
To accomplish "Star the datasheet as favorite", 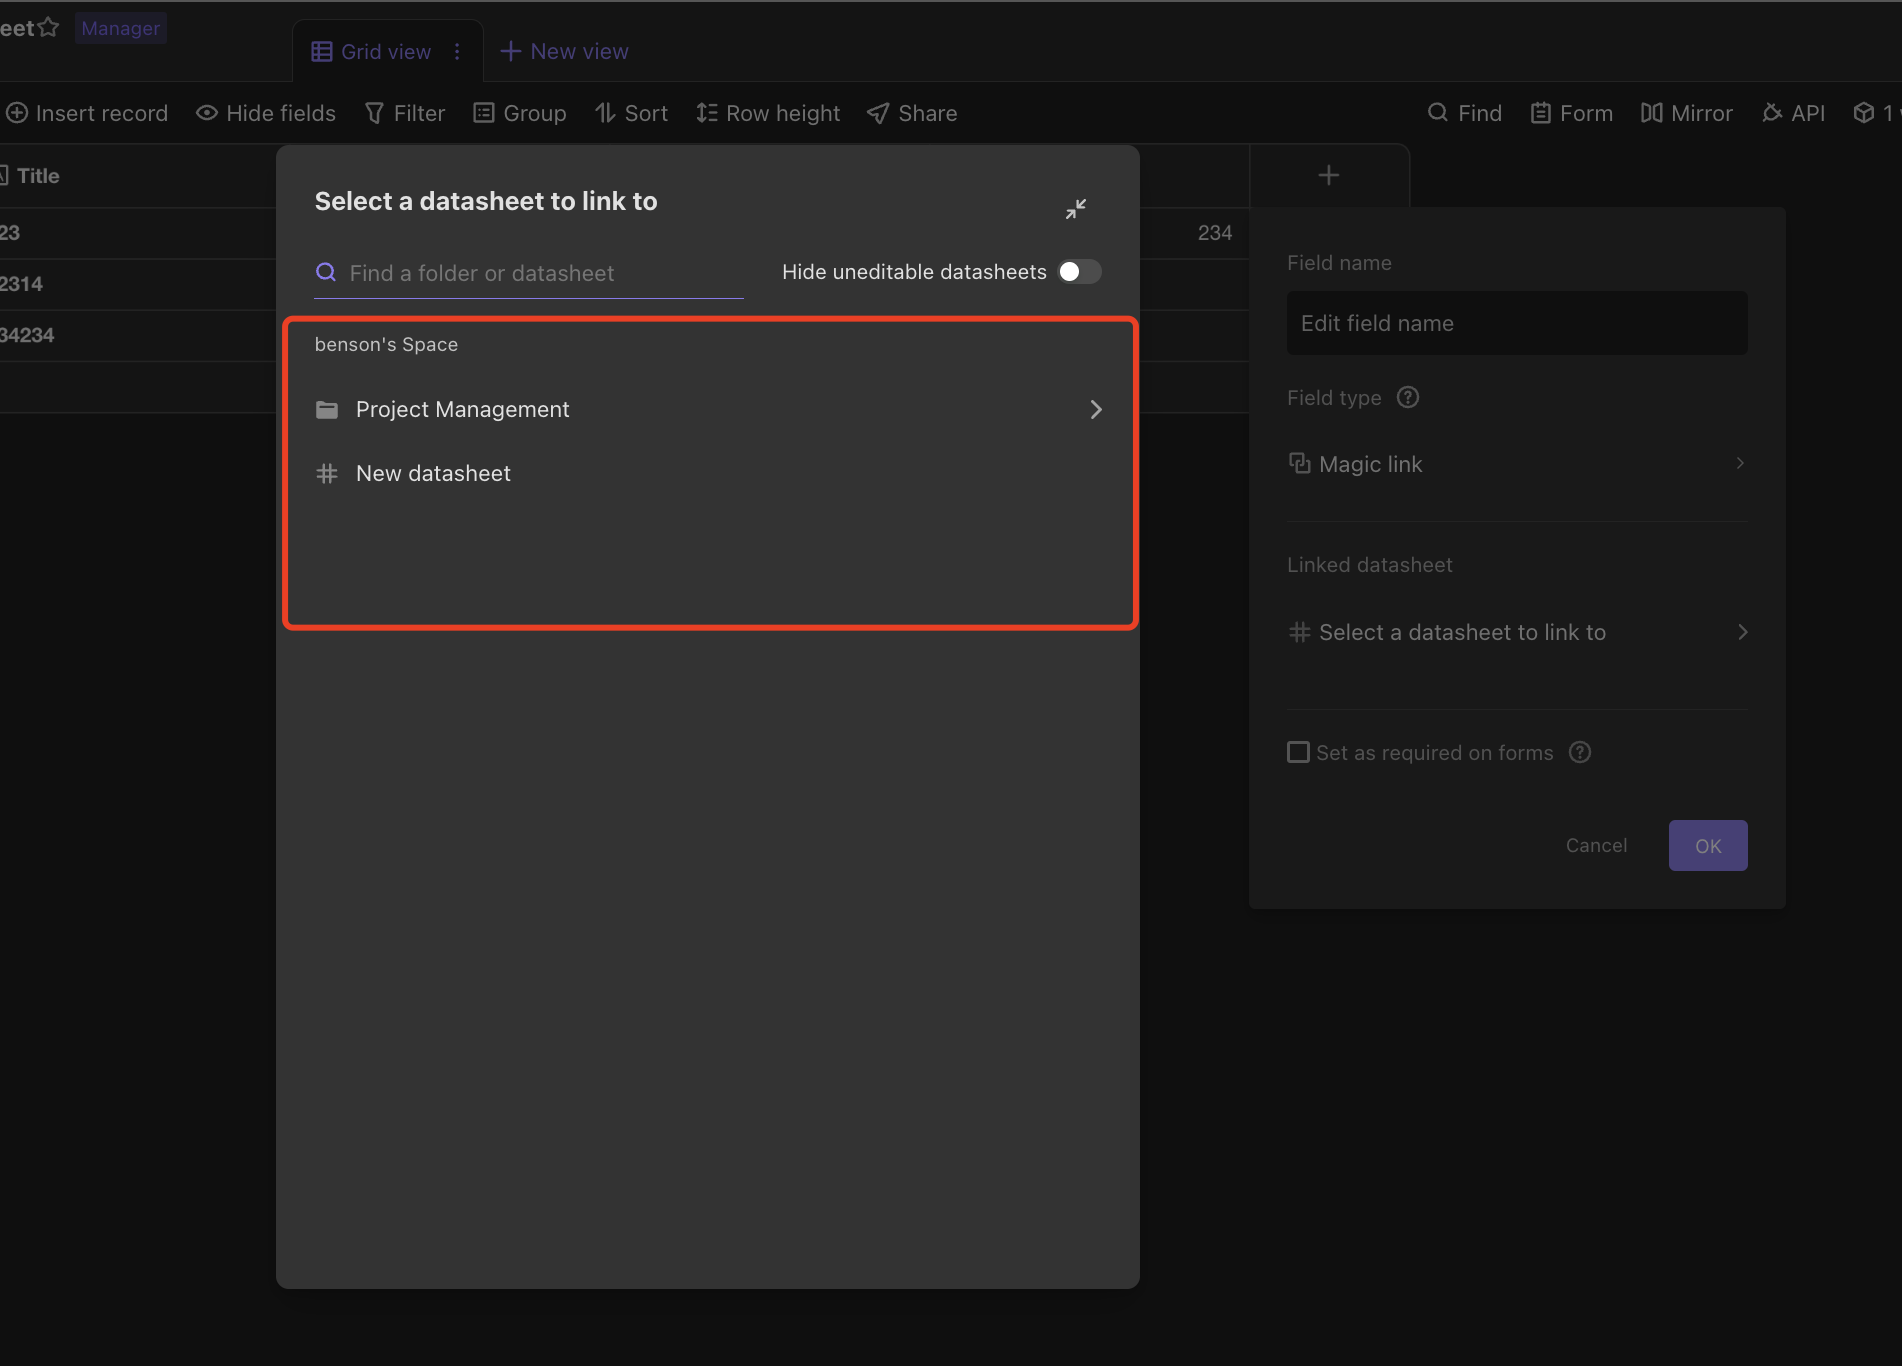I will click(x=48, y=28).
